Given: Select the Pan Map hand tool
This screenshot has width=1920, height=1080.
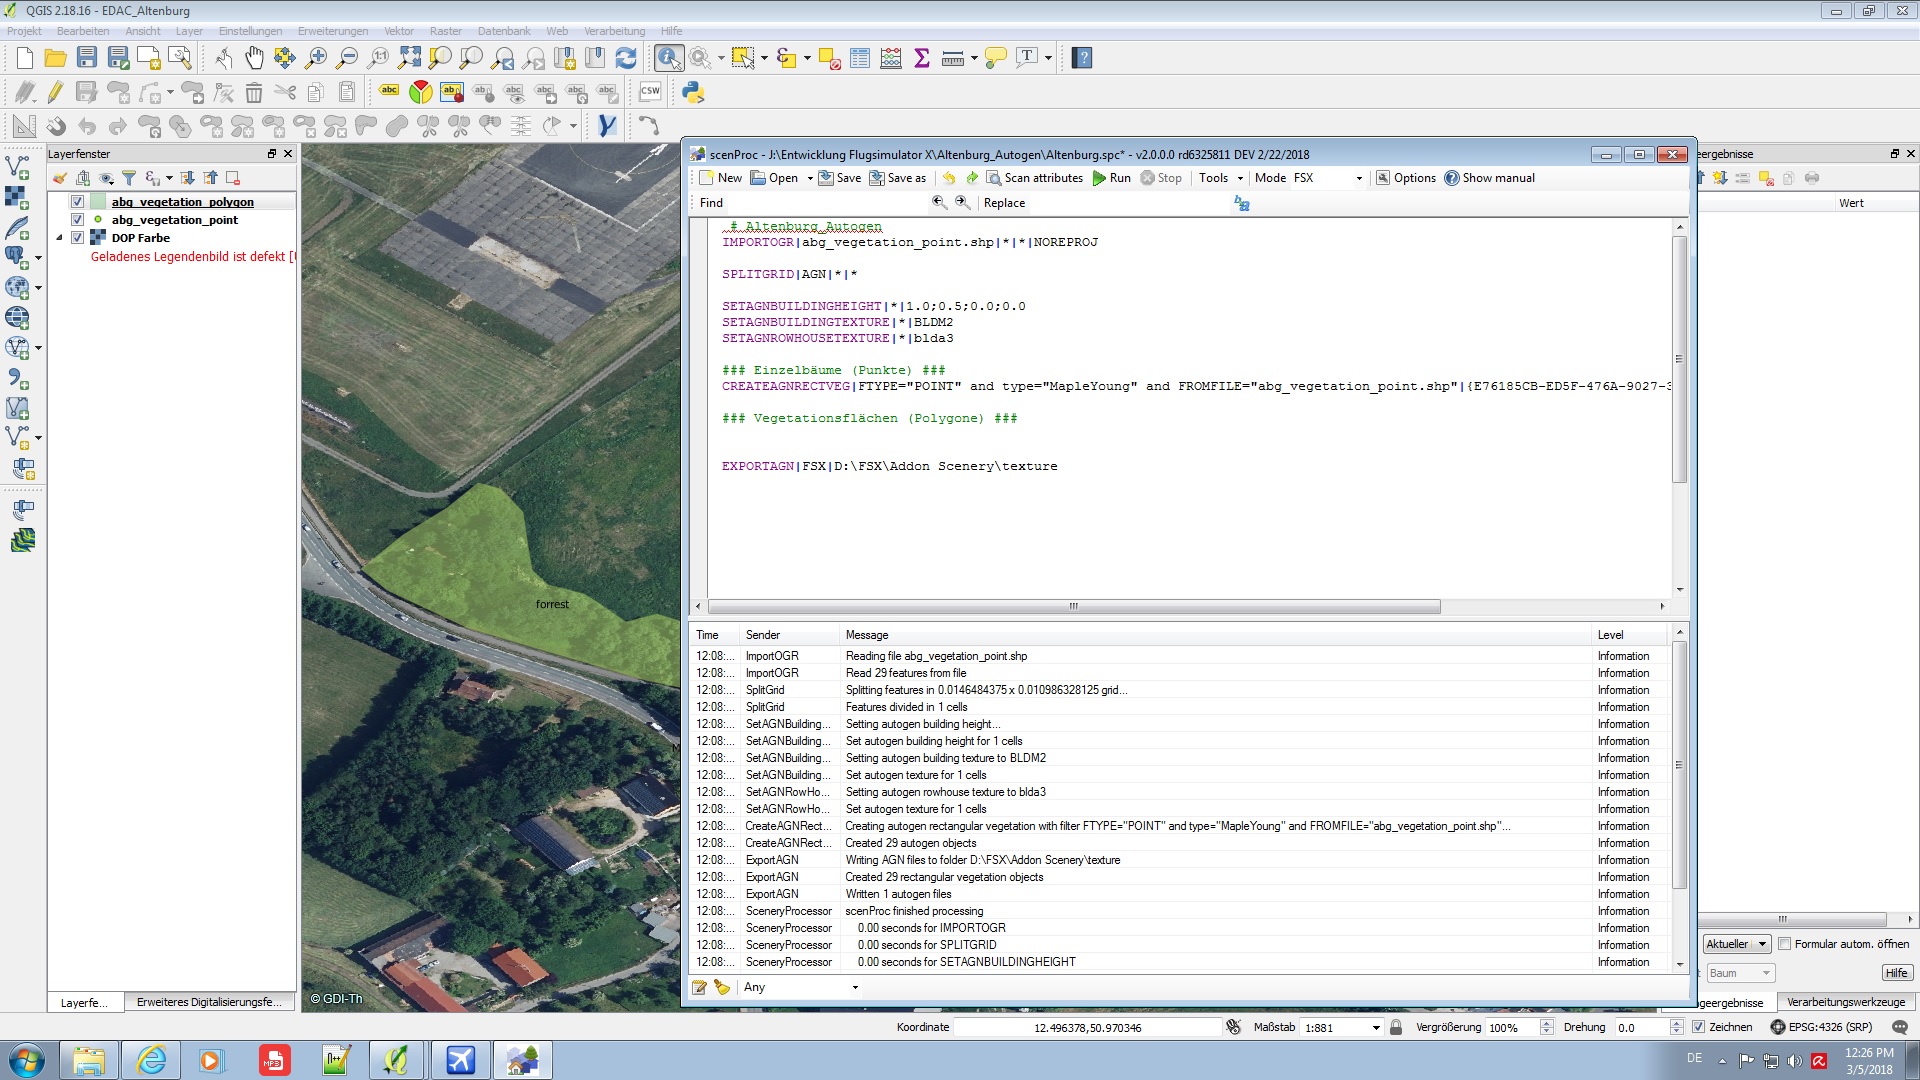Looking at the screenshot, I should [254, 58].
